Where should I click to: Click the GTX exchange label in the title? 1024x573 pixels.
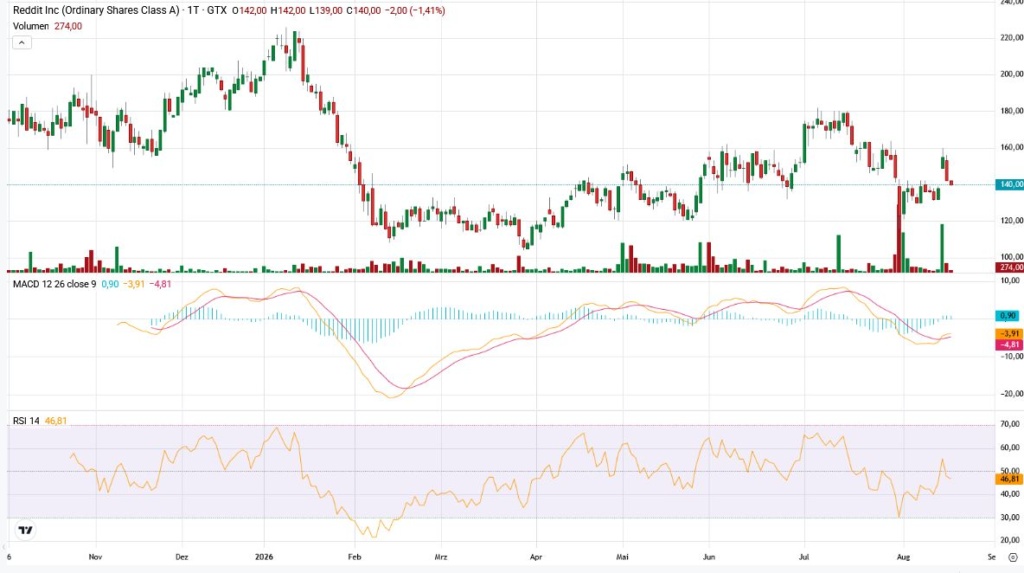tap(217, 10)
